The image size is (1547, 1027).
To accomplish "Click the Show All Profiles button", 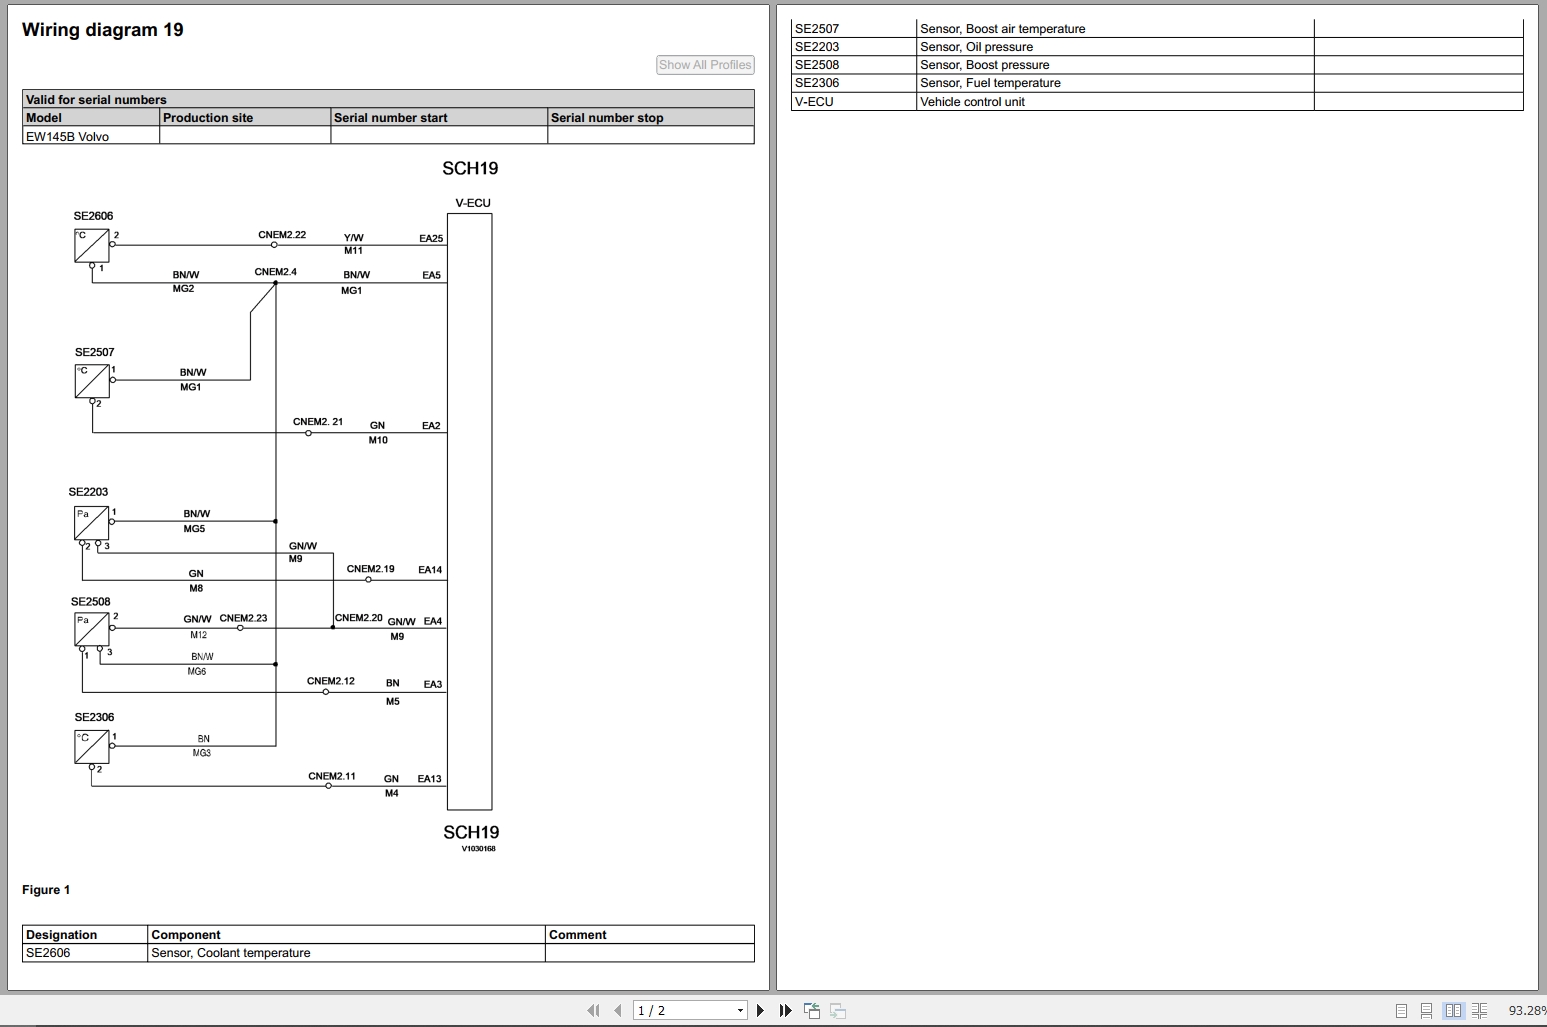I will click(704, 64).
